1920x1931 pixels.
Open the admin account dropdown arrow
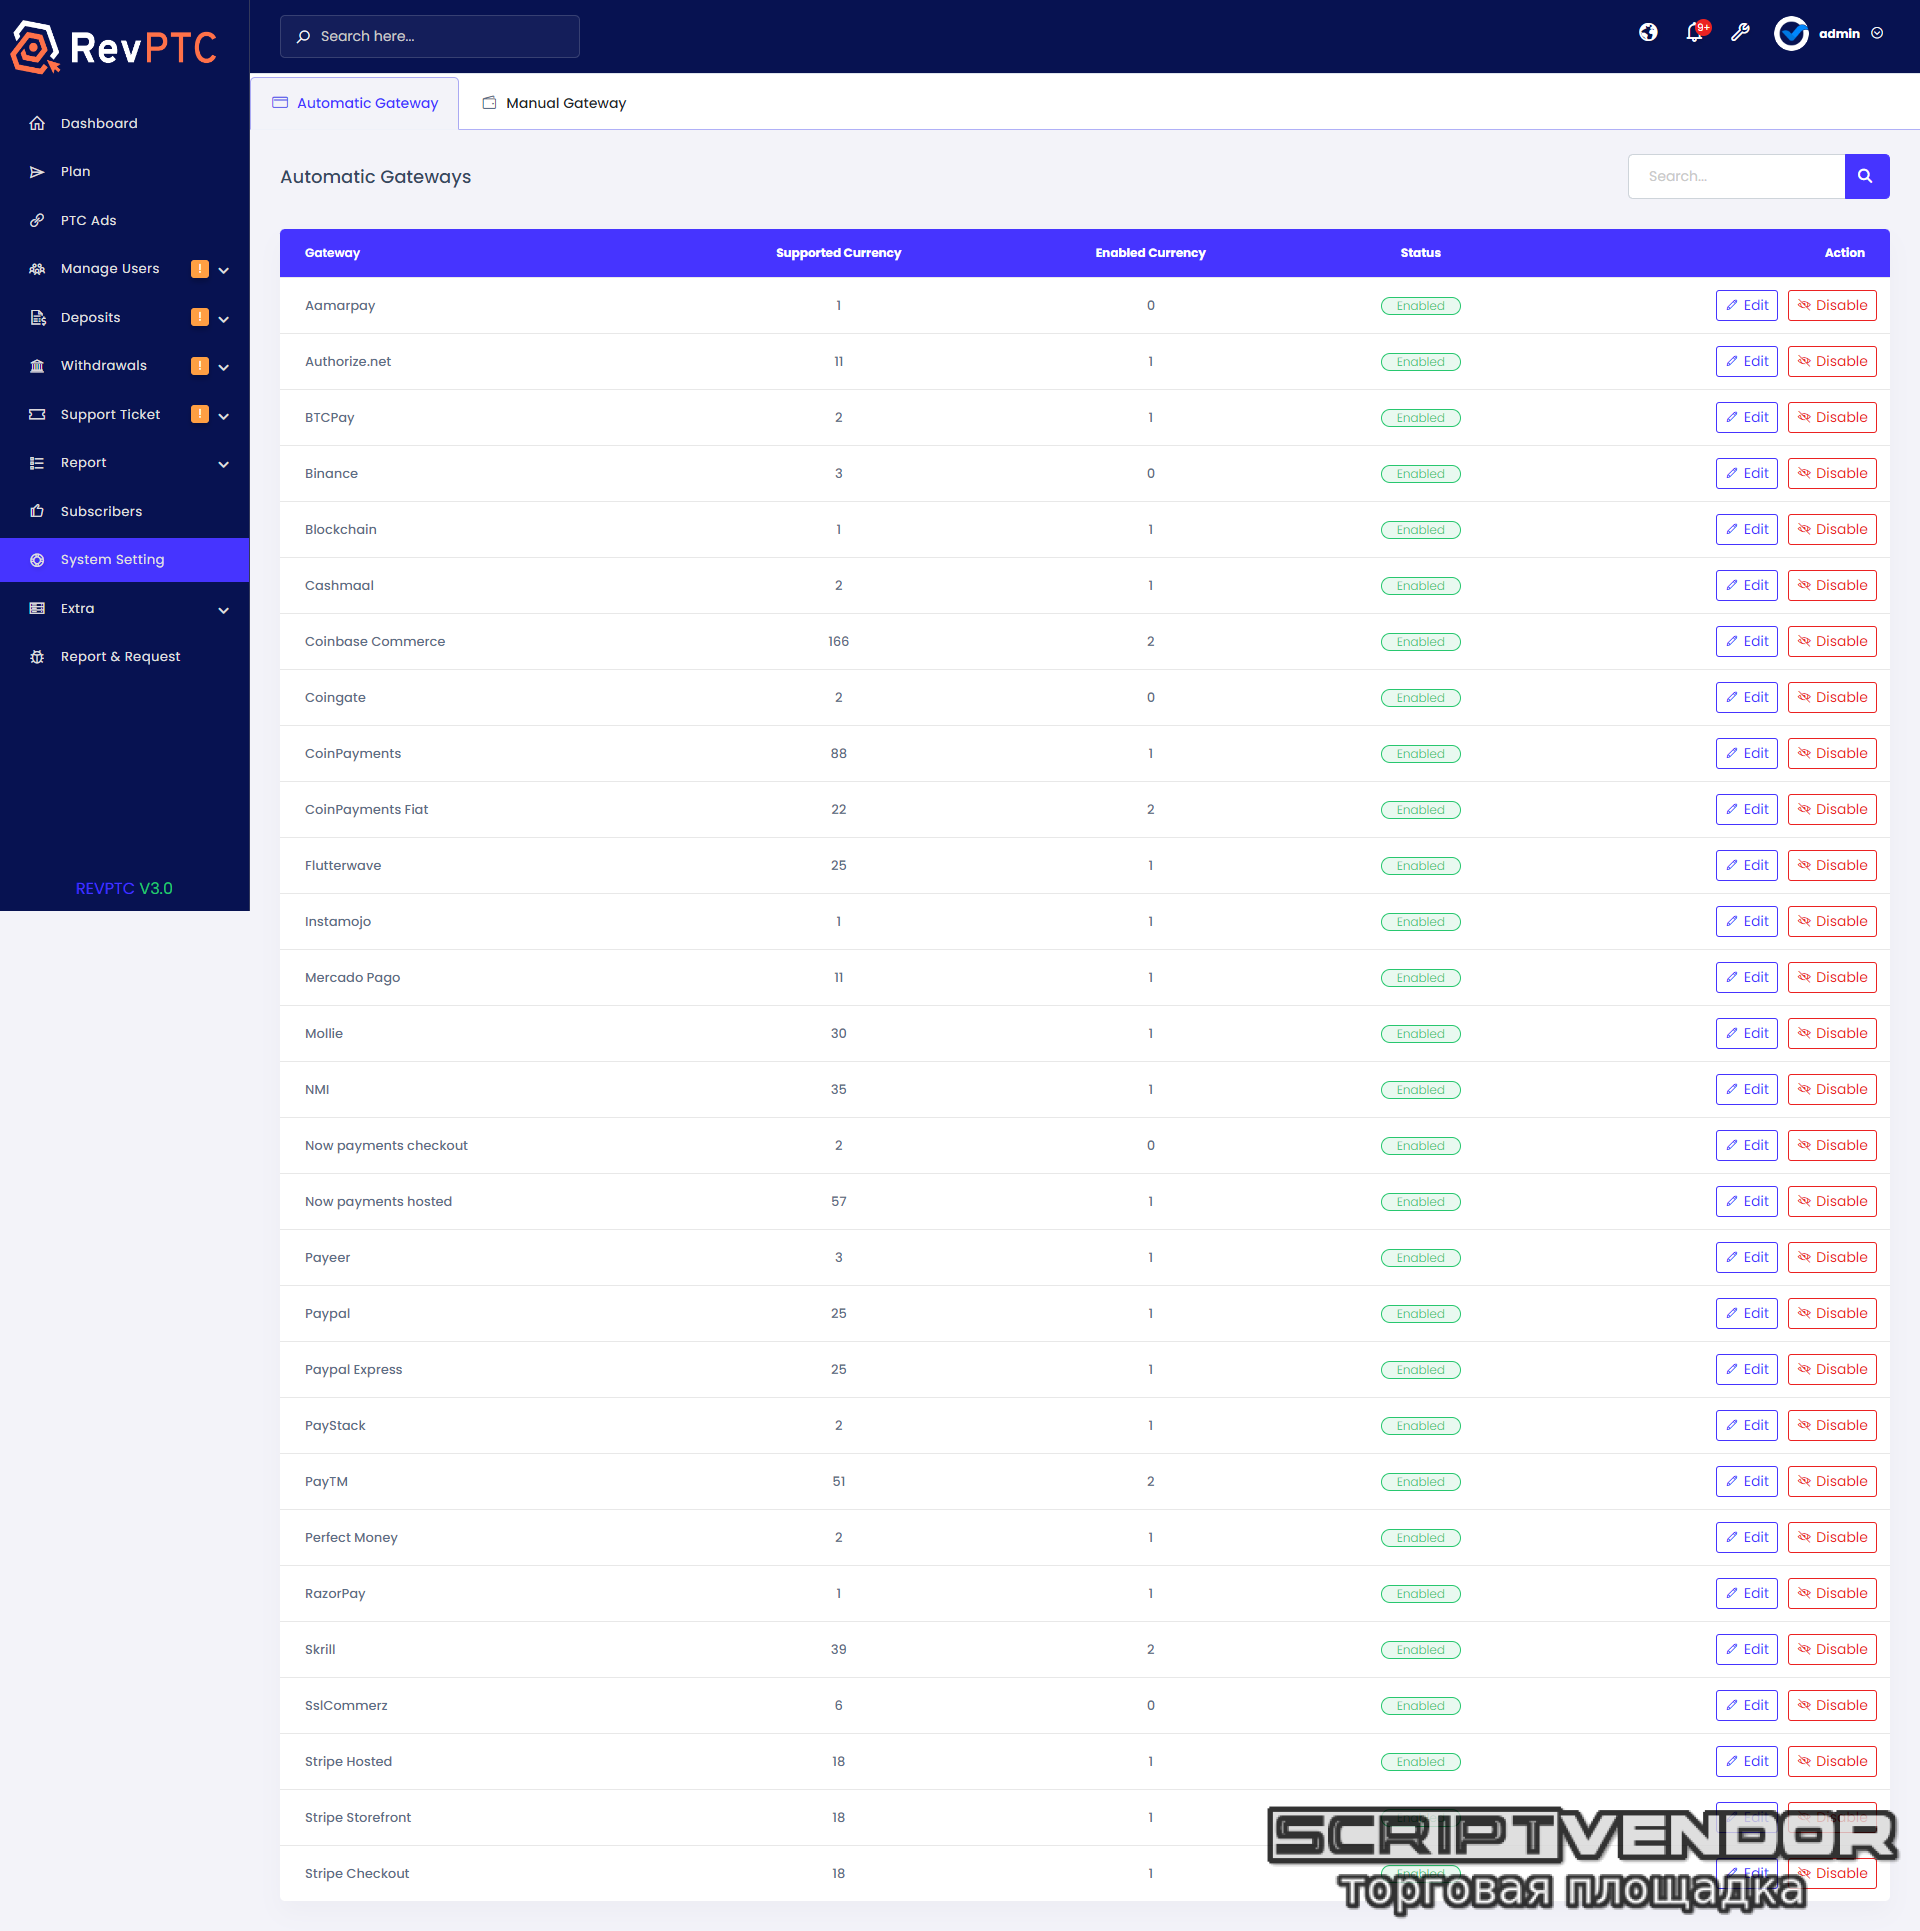point(1877,33)
